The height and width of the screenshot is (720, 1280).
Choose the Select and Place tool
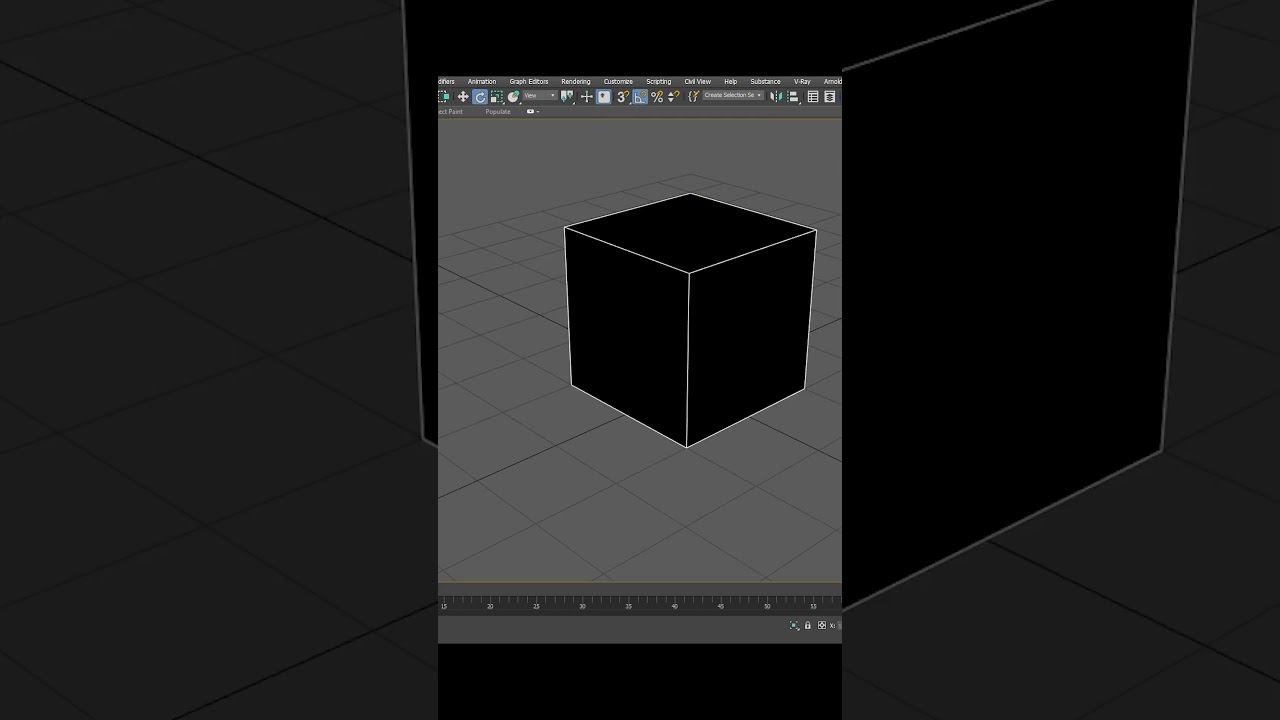click(514, 97)
